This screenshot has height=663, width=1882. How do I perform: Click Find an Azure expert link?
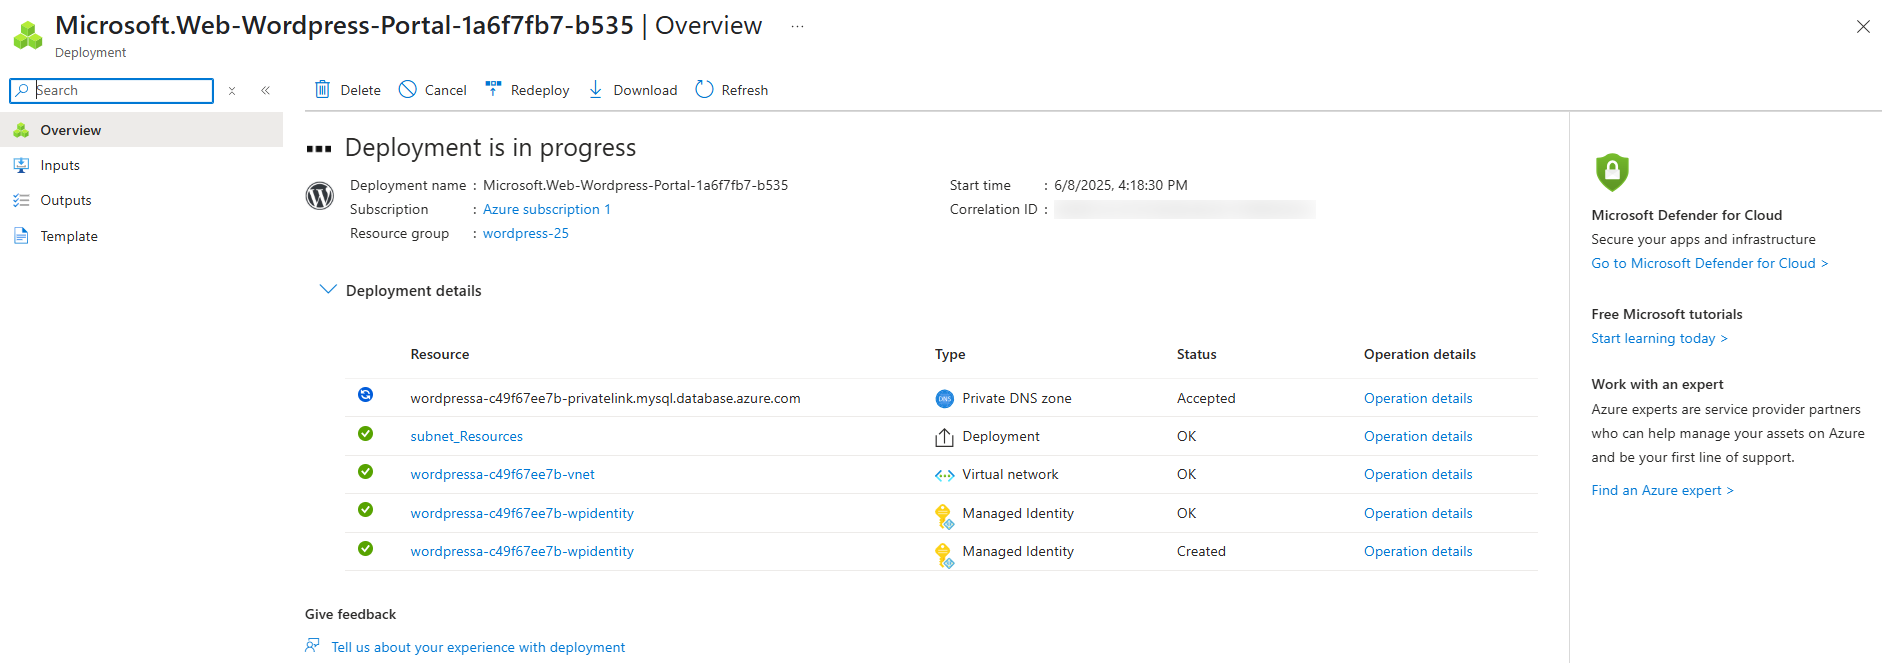click(x=1662, y=490)
